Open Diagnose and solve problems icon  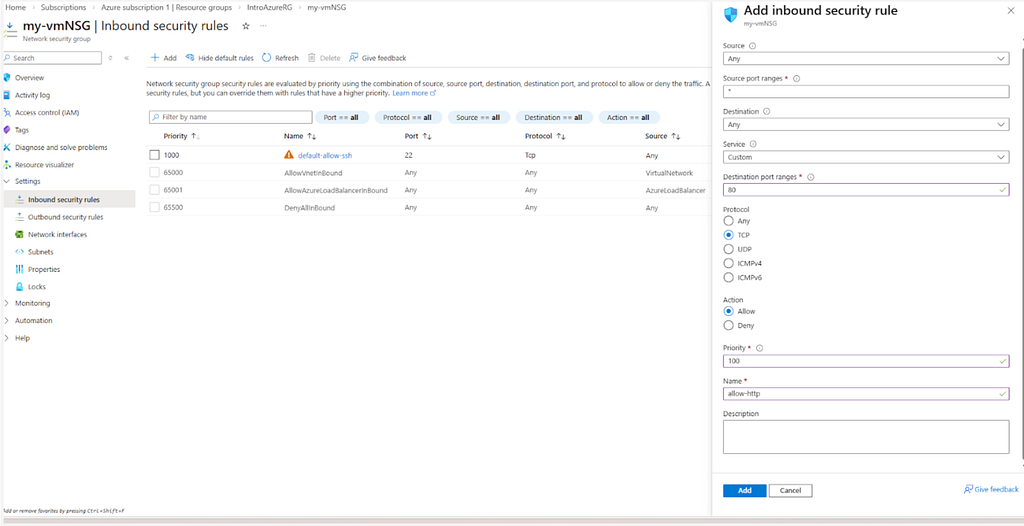[7, 147]
